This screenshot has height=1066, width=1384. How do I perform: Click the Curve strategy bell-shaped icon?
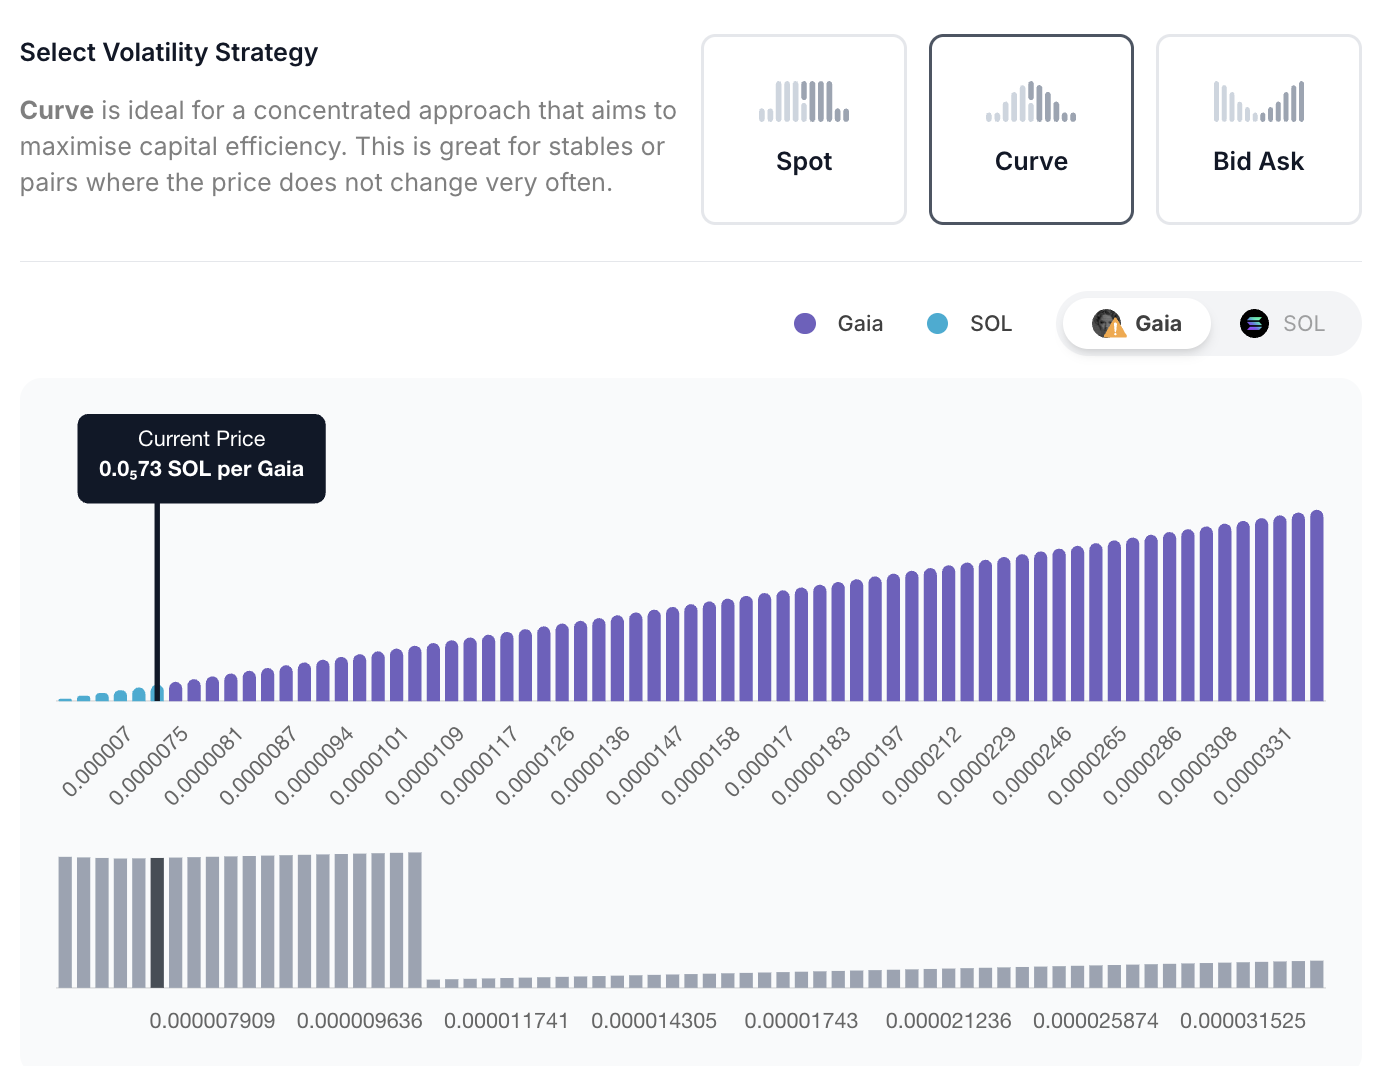click(x=1031, y=101)
